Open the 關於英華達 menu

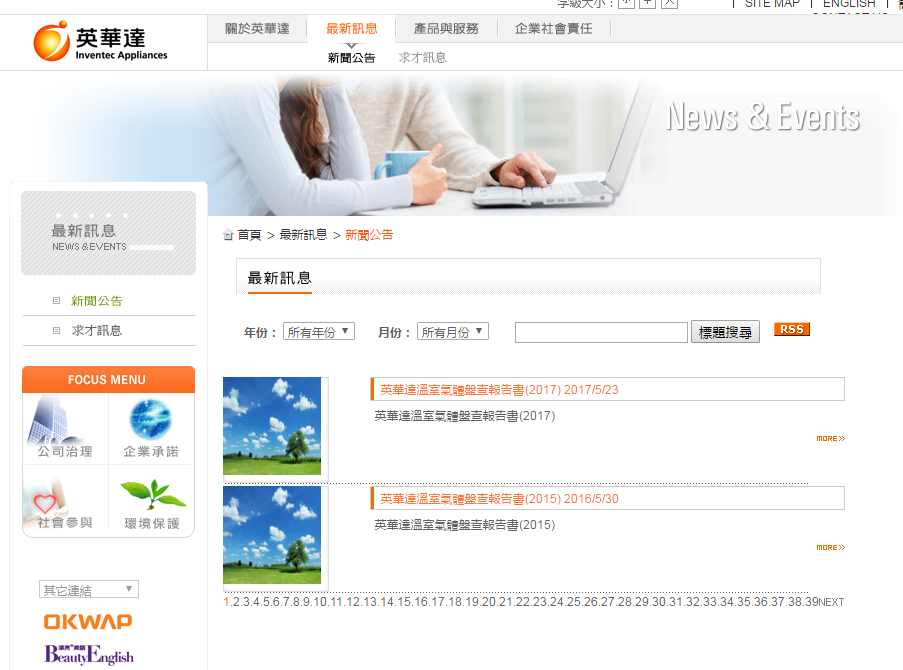[x=257, y=29]
